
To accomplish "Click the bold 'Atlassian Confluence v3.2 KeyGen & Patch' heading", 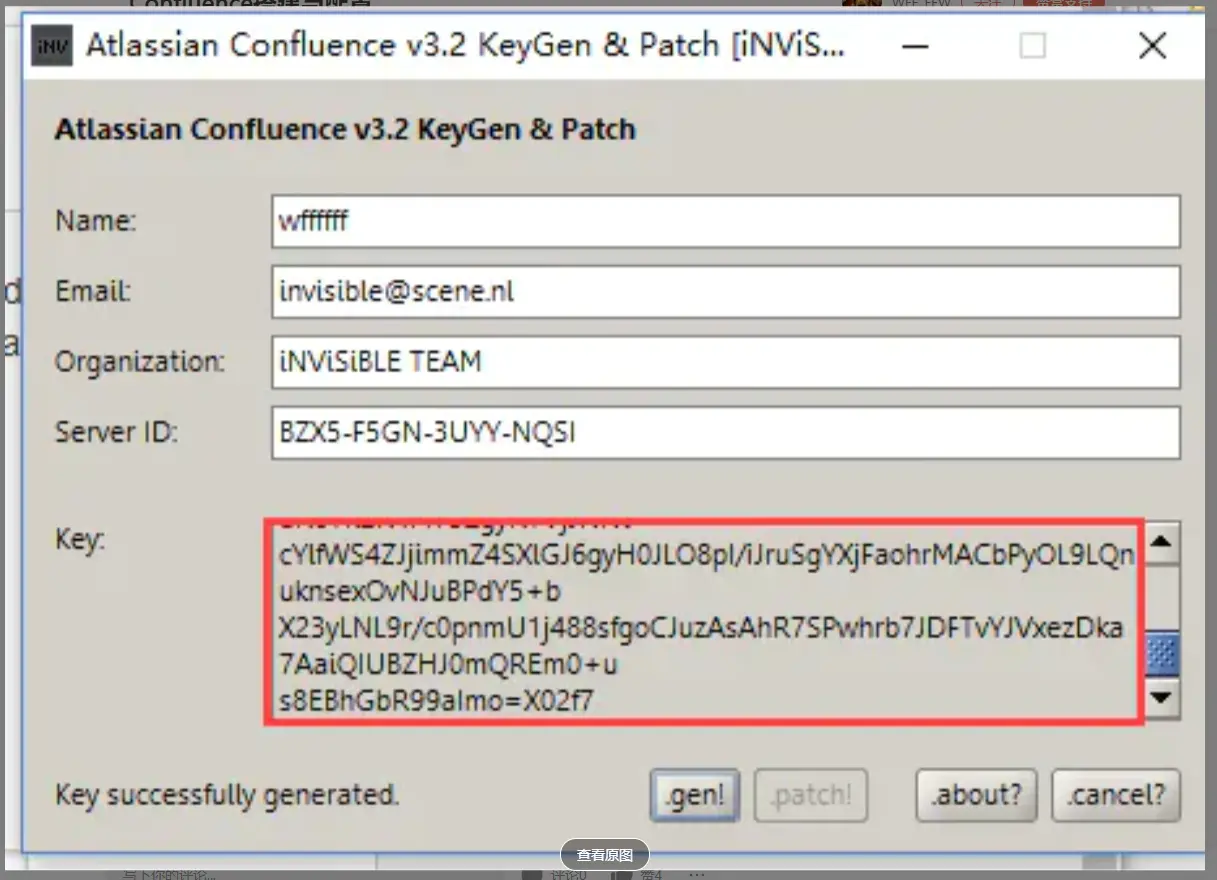I will [x=345, y=130].
